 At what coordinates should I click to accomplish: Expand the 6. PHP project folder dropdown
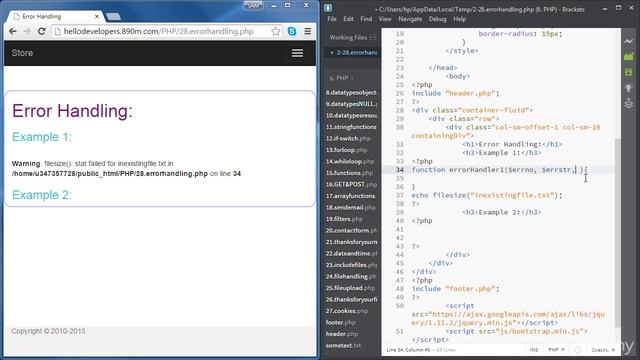coord(342,78)
